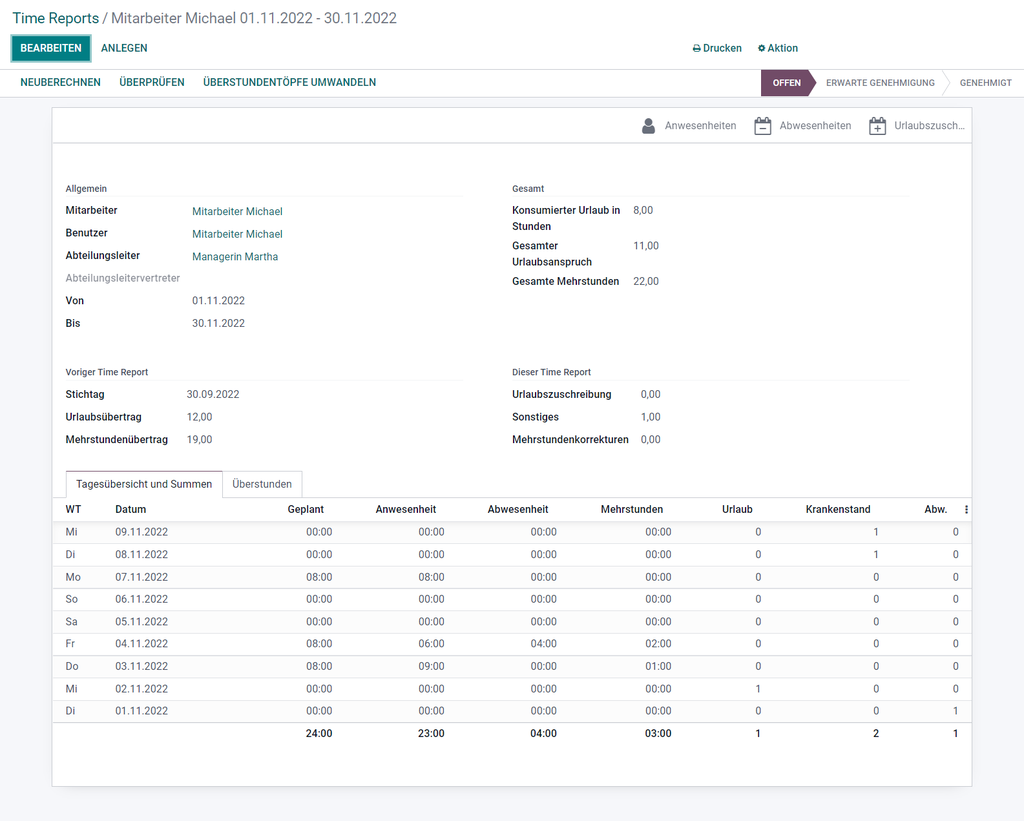Select the row dated 05.11.2022
The height and width of the screenshot is (821, 1024).
tap(512, 622)
